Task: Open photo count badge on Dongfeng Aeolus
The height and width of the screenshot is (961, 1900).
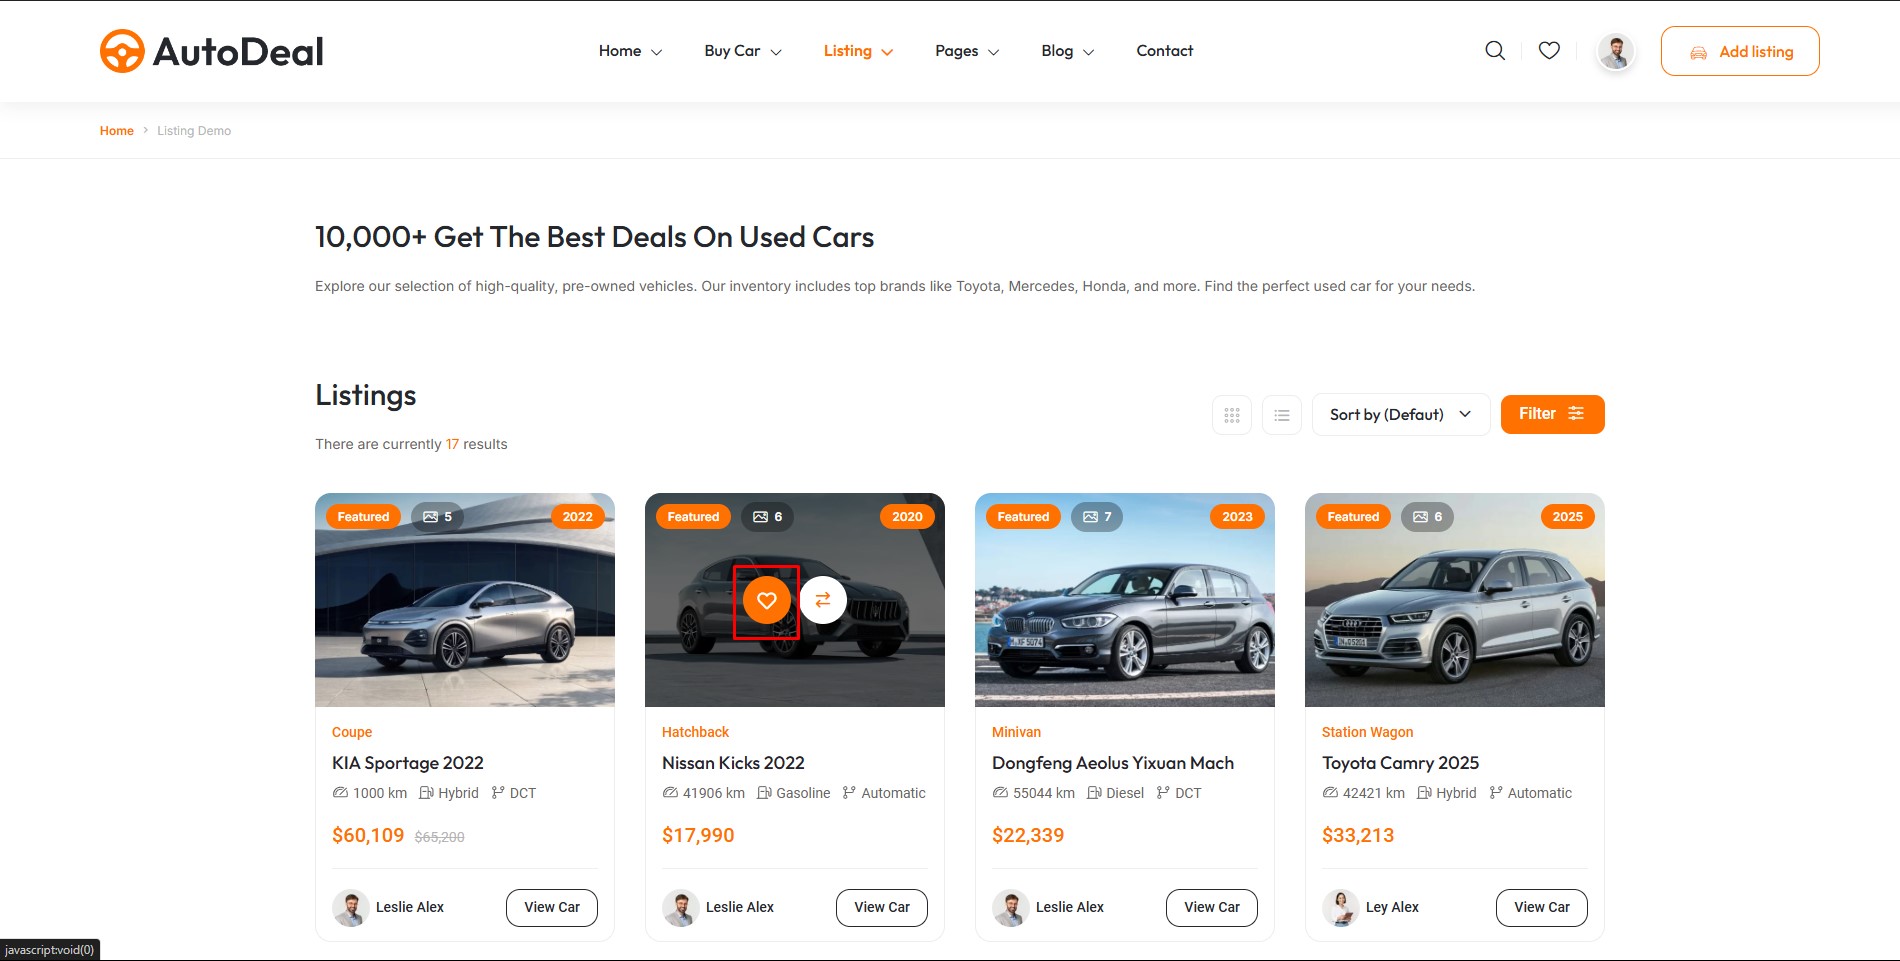Action: coord(1097,517)
